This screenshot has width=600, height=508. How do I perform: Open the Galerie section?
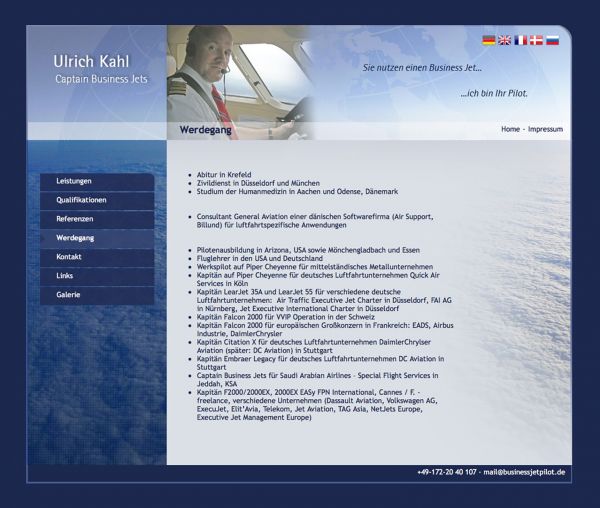tap(97, 295)
